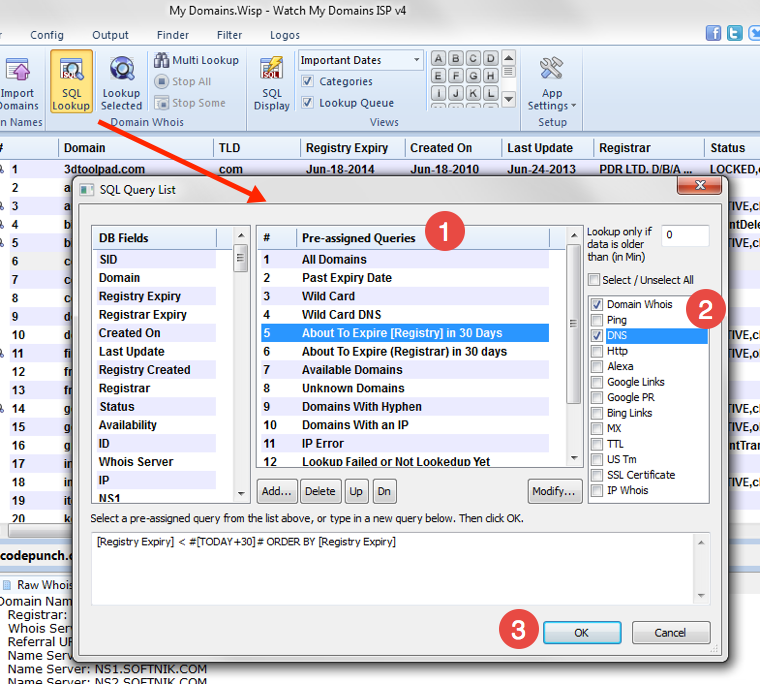Click the lookup age minutes field
This screenshot has width=760, height=684.
(685, 235)
